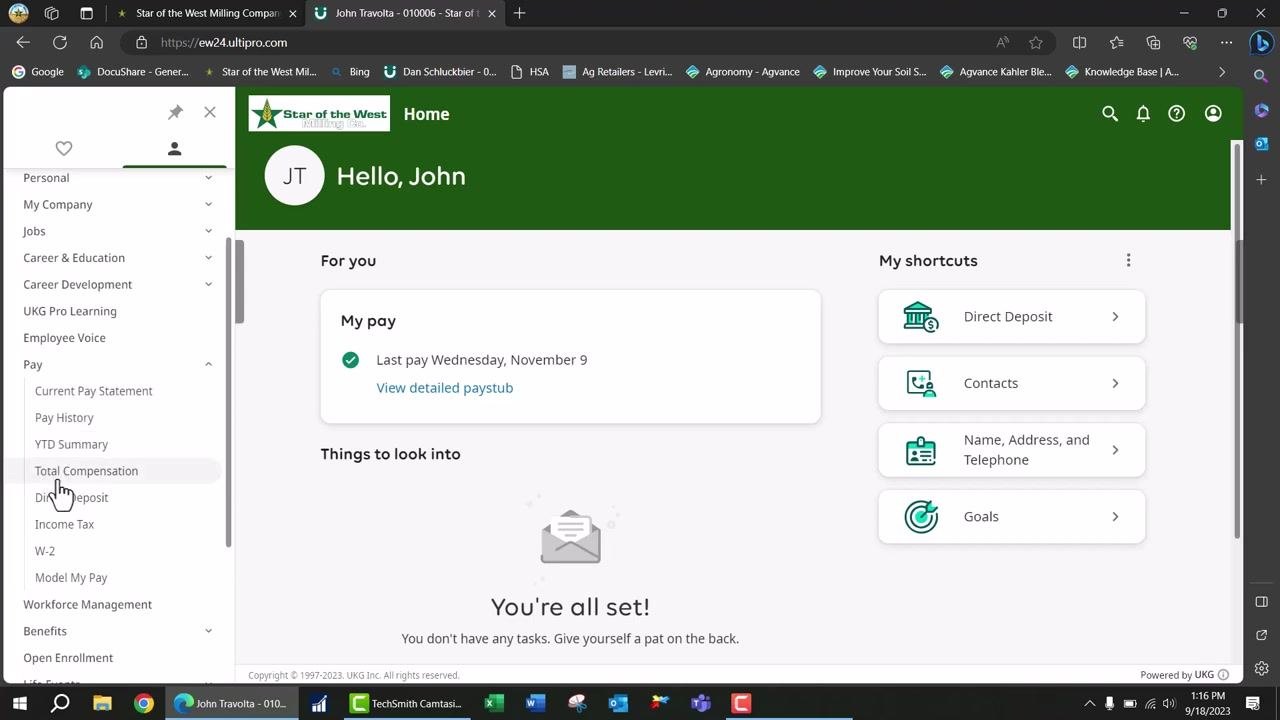The height and width of the screenshot is (720, 1280).
Task: Open YTD Summary
Action: coord(71,445)
